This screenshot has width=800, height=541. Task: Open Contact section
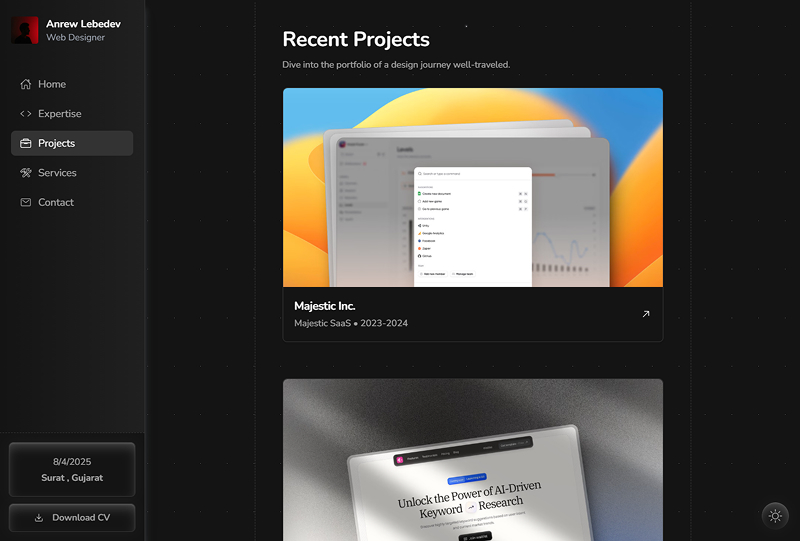tap(72, 203)
